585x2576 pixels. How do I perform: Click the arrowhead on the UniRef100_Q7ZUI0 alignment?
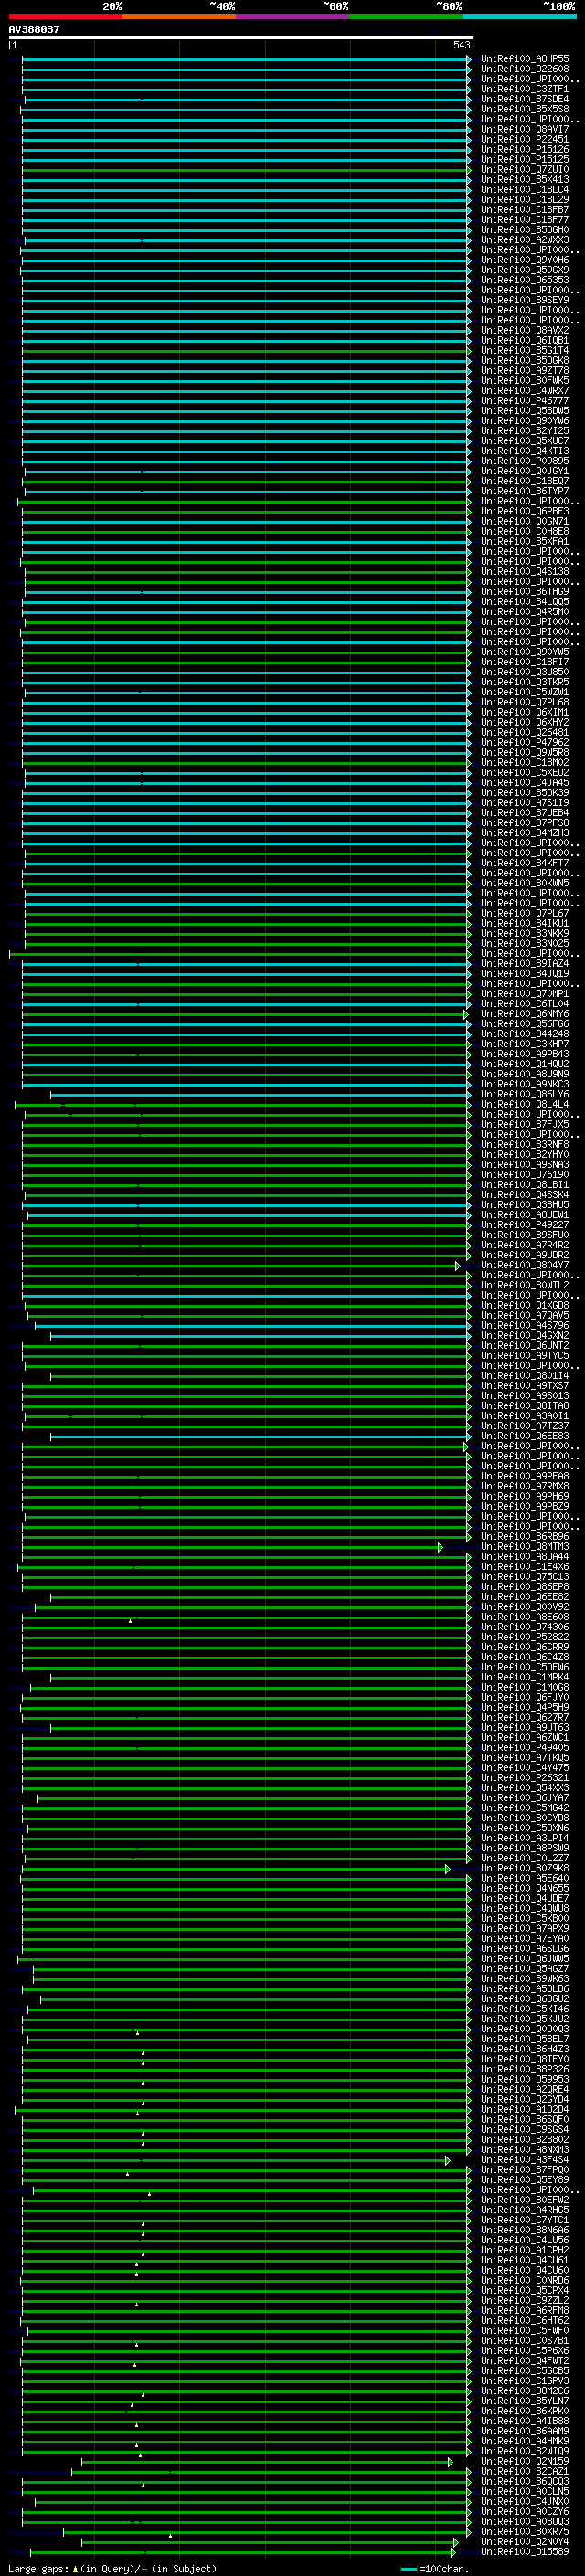468,170
